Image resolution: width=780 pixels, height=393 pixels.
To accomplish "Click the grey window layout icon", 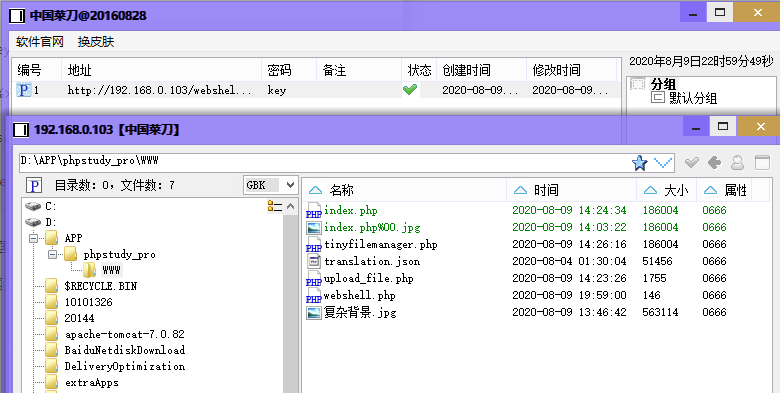I will 762,162.
